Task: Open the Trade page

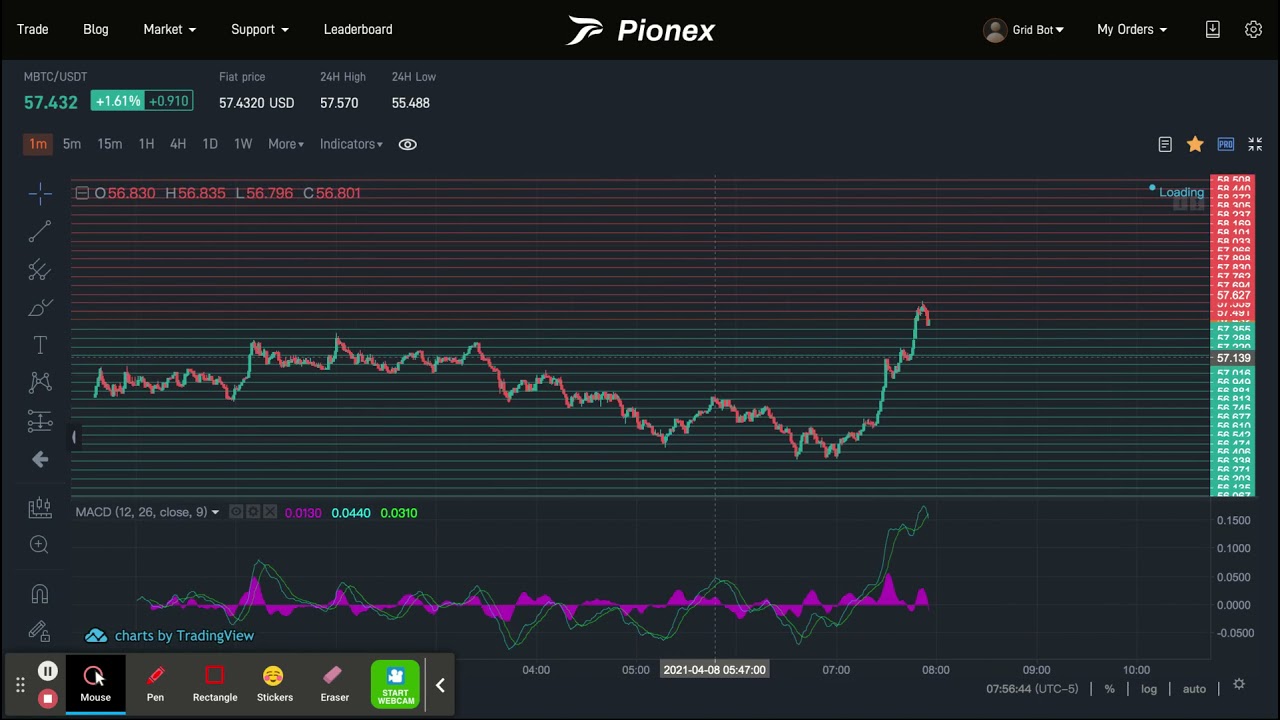Action: click(x=32, y=29)
